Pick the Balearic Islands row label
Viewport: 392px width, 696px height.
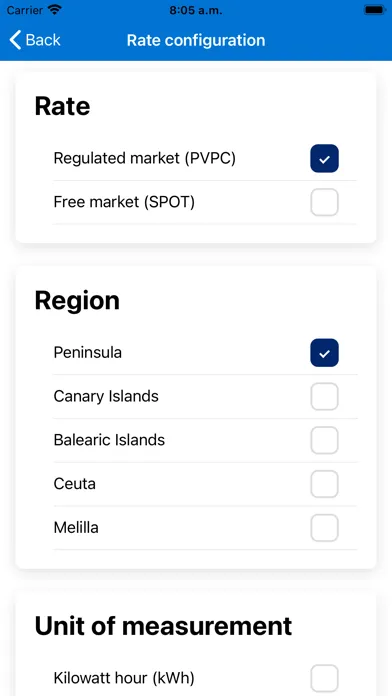109,440
